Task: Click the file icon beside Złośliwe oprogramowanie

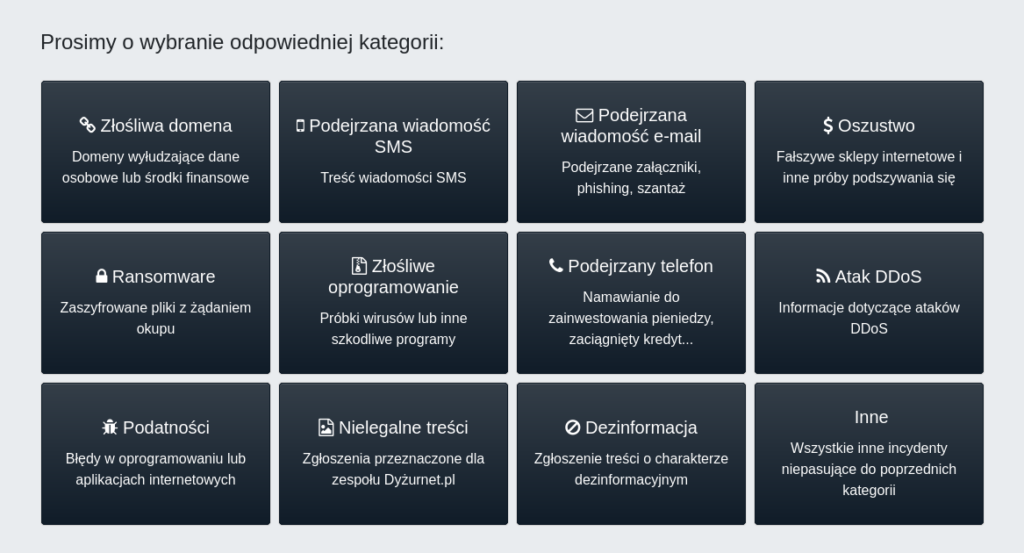Action: 360,266
